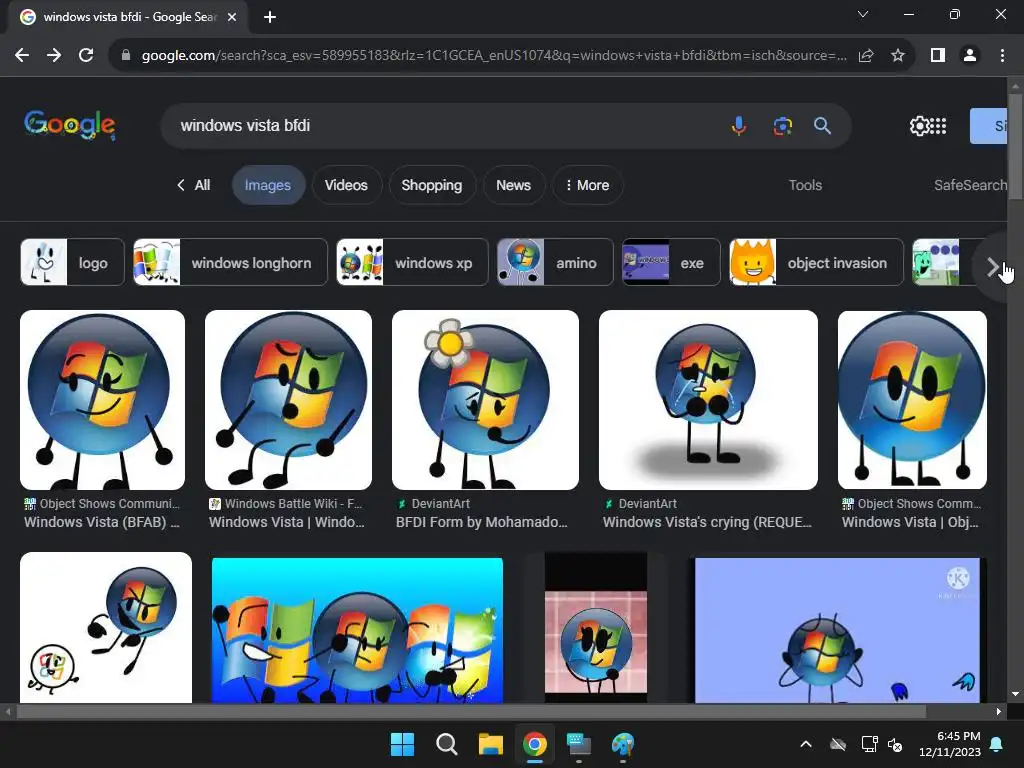Submit search with magnifier icon
Image resolution: width=1024 pixels, height=768 pixels.
pyautogui.click(x=822, y=125)
